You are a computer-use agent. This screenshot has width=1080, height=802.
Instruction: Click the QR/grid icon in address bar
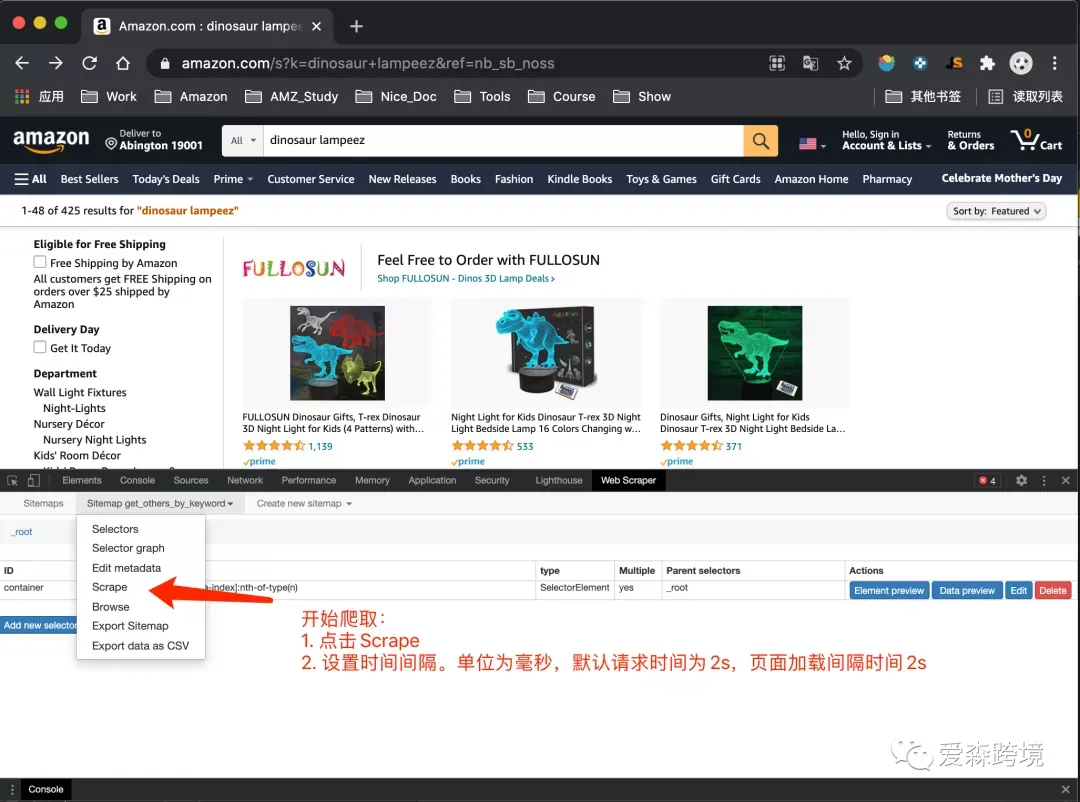(777, 63)
